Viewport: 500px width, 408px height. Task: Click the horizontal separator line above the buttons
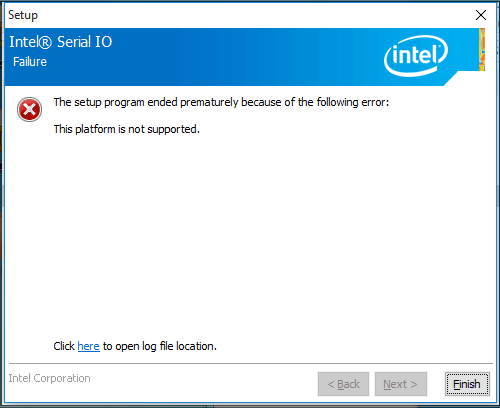[x=251, y=363]
